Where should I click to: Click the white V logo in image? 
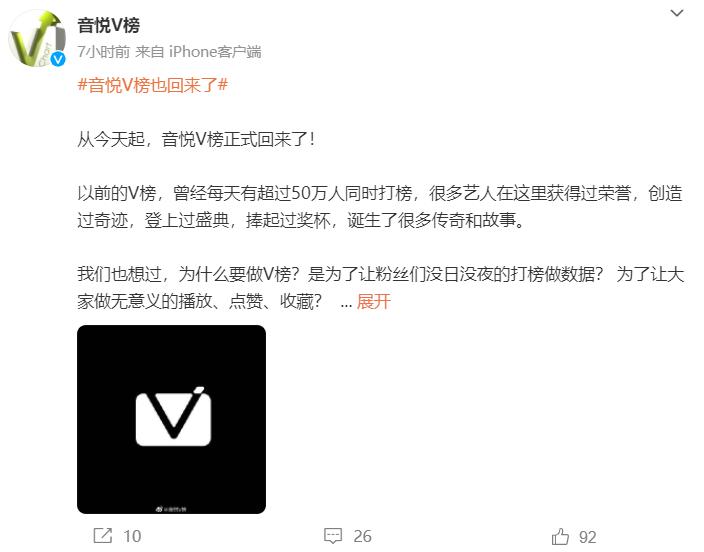(173, 416)
